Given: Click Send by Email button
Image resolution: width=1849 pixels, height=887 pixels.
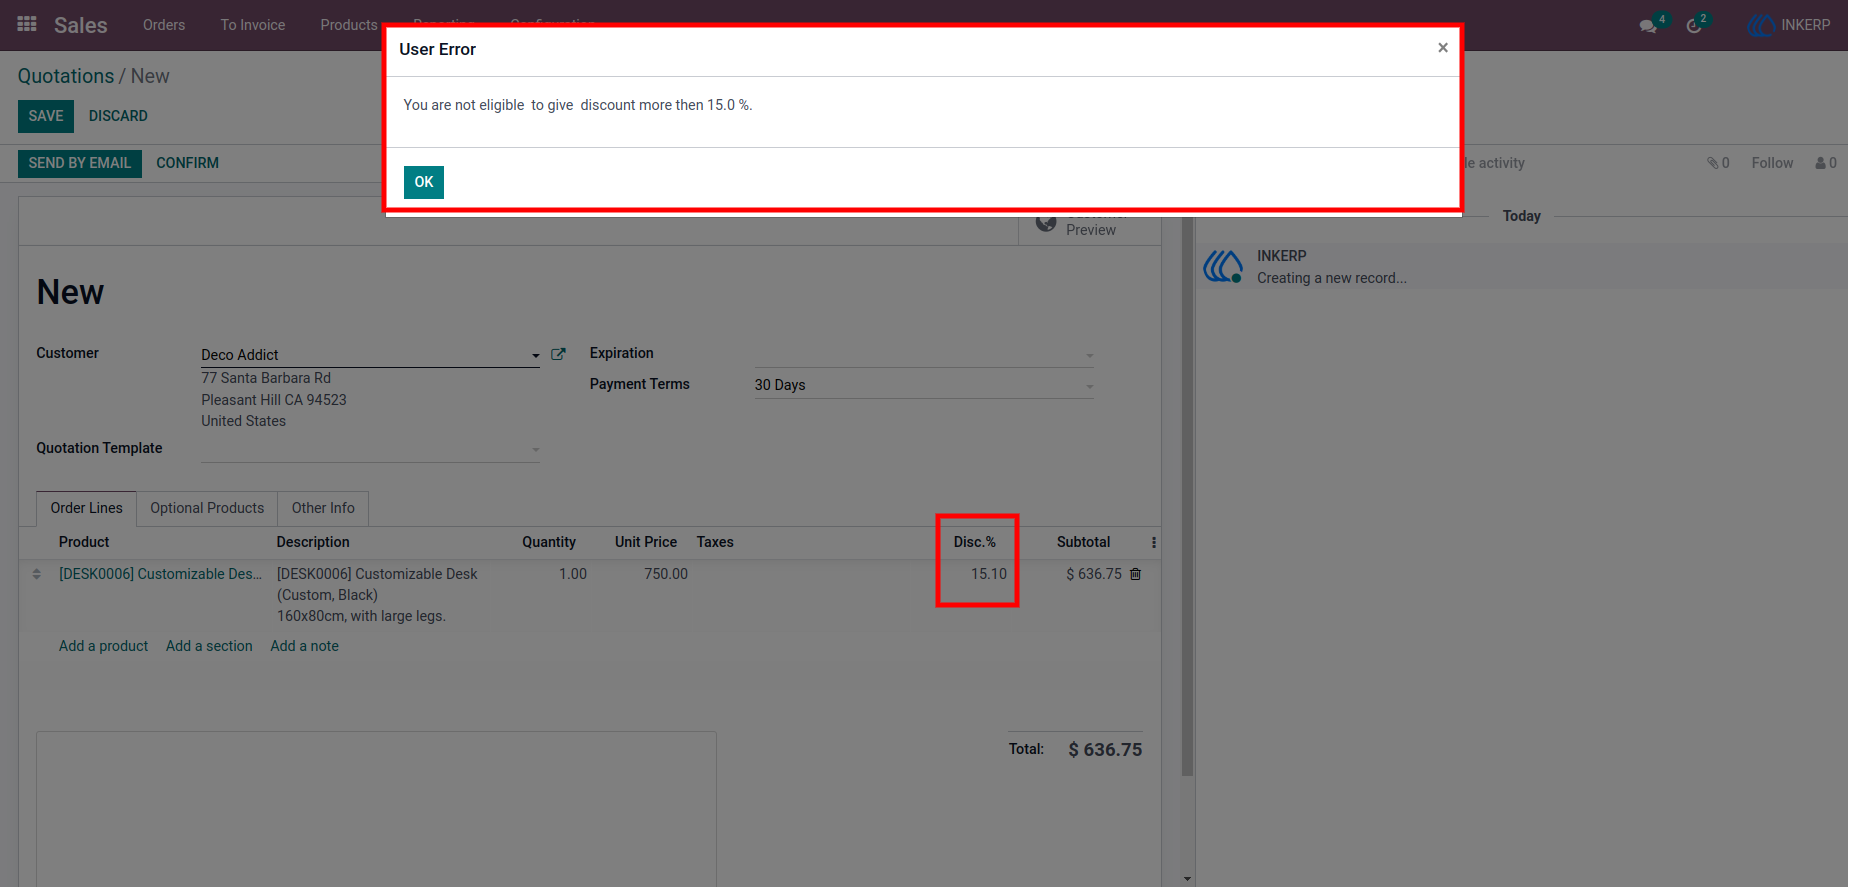Looking at the screenshot, I should [80, 163].
